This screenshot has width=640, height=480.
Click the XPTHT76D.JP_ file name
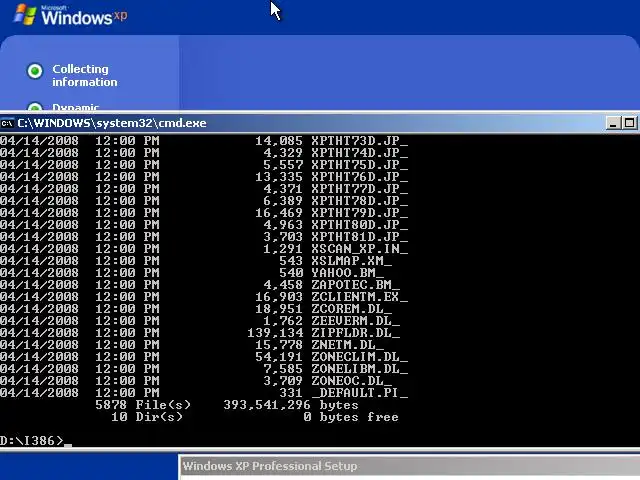[x=360, y=177]
